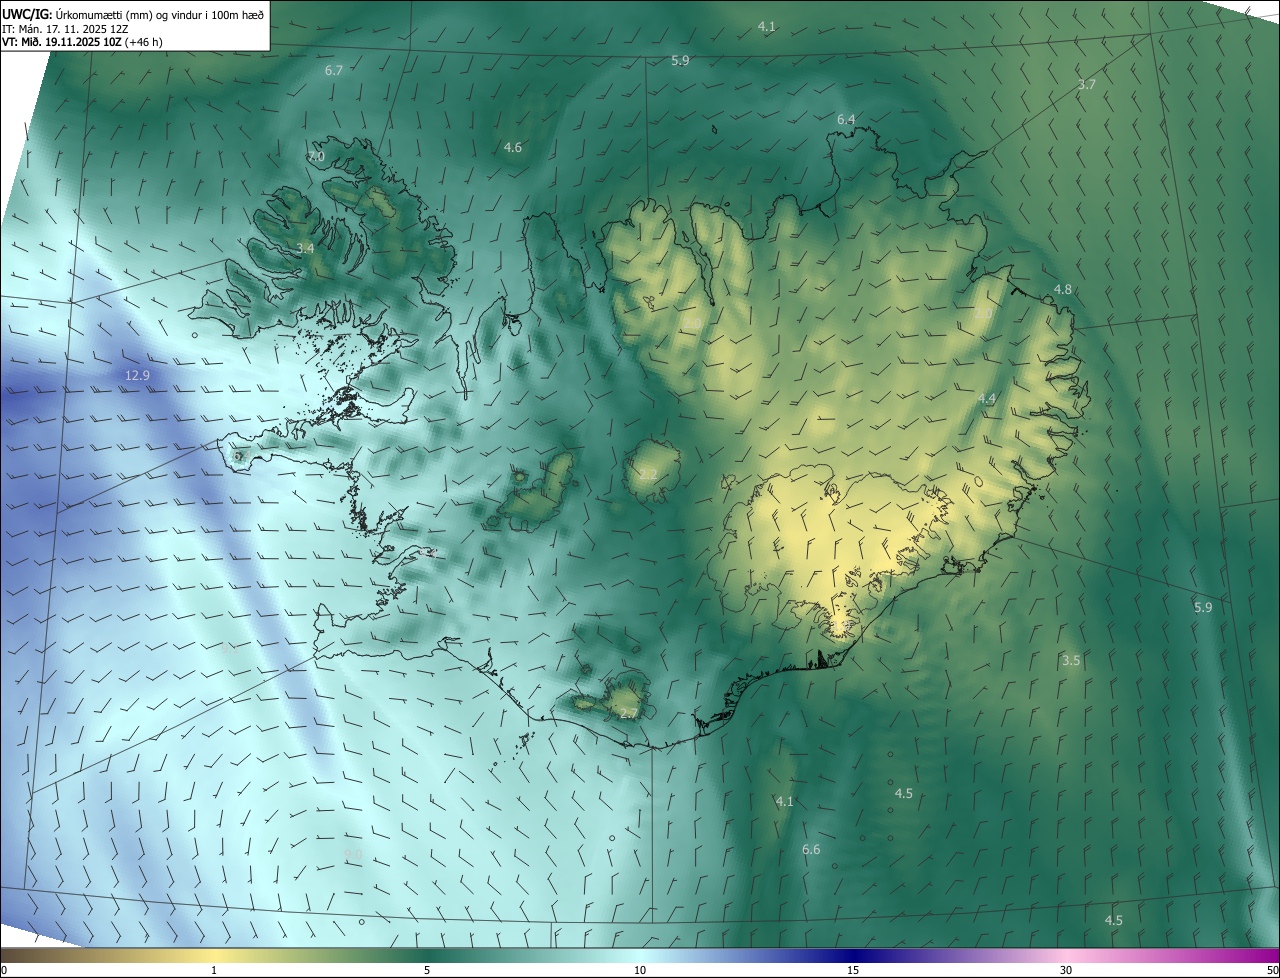Click the 3.4 value label in Westfjords

[x=306, y=248]
